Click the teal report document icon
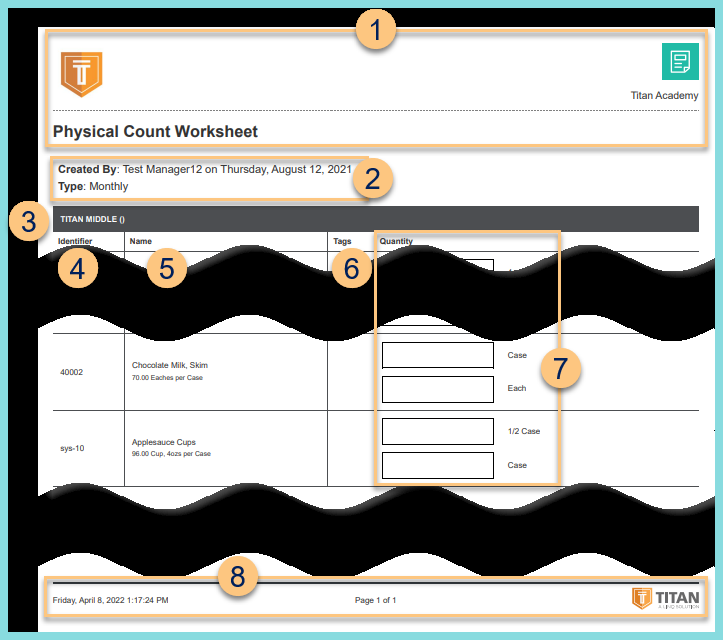 coord(680,61)
